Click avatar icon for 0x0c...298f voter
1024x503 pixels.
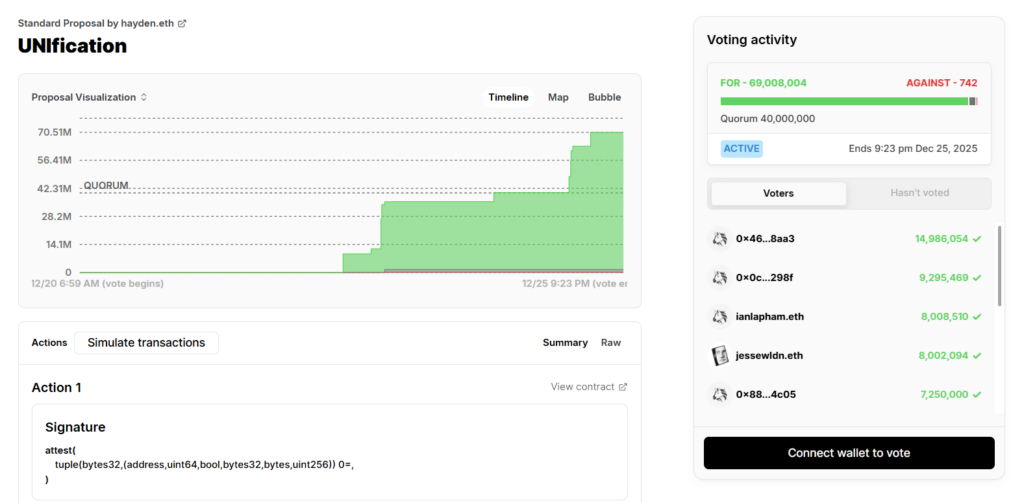coord(719,277)
